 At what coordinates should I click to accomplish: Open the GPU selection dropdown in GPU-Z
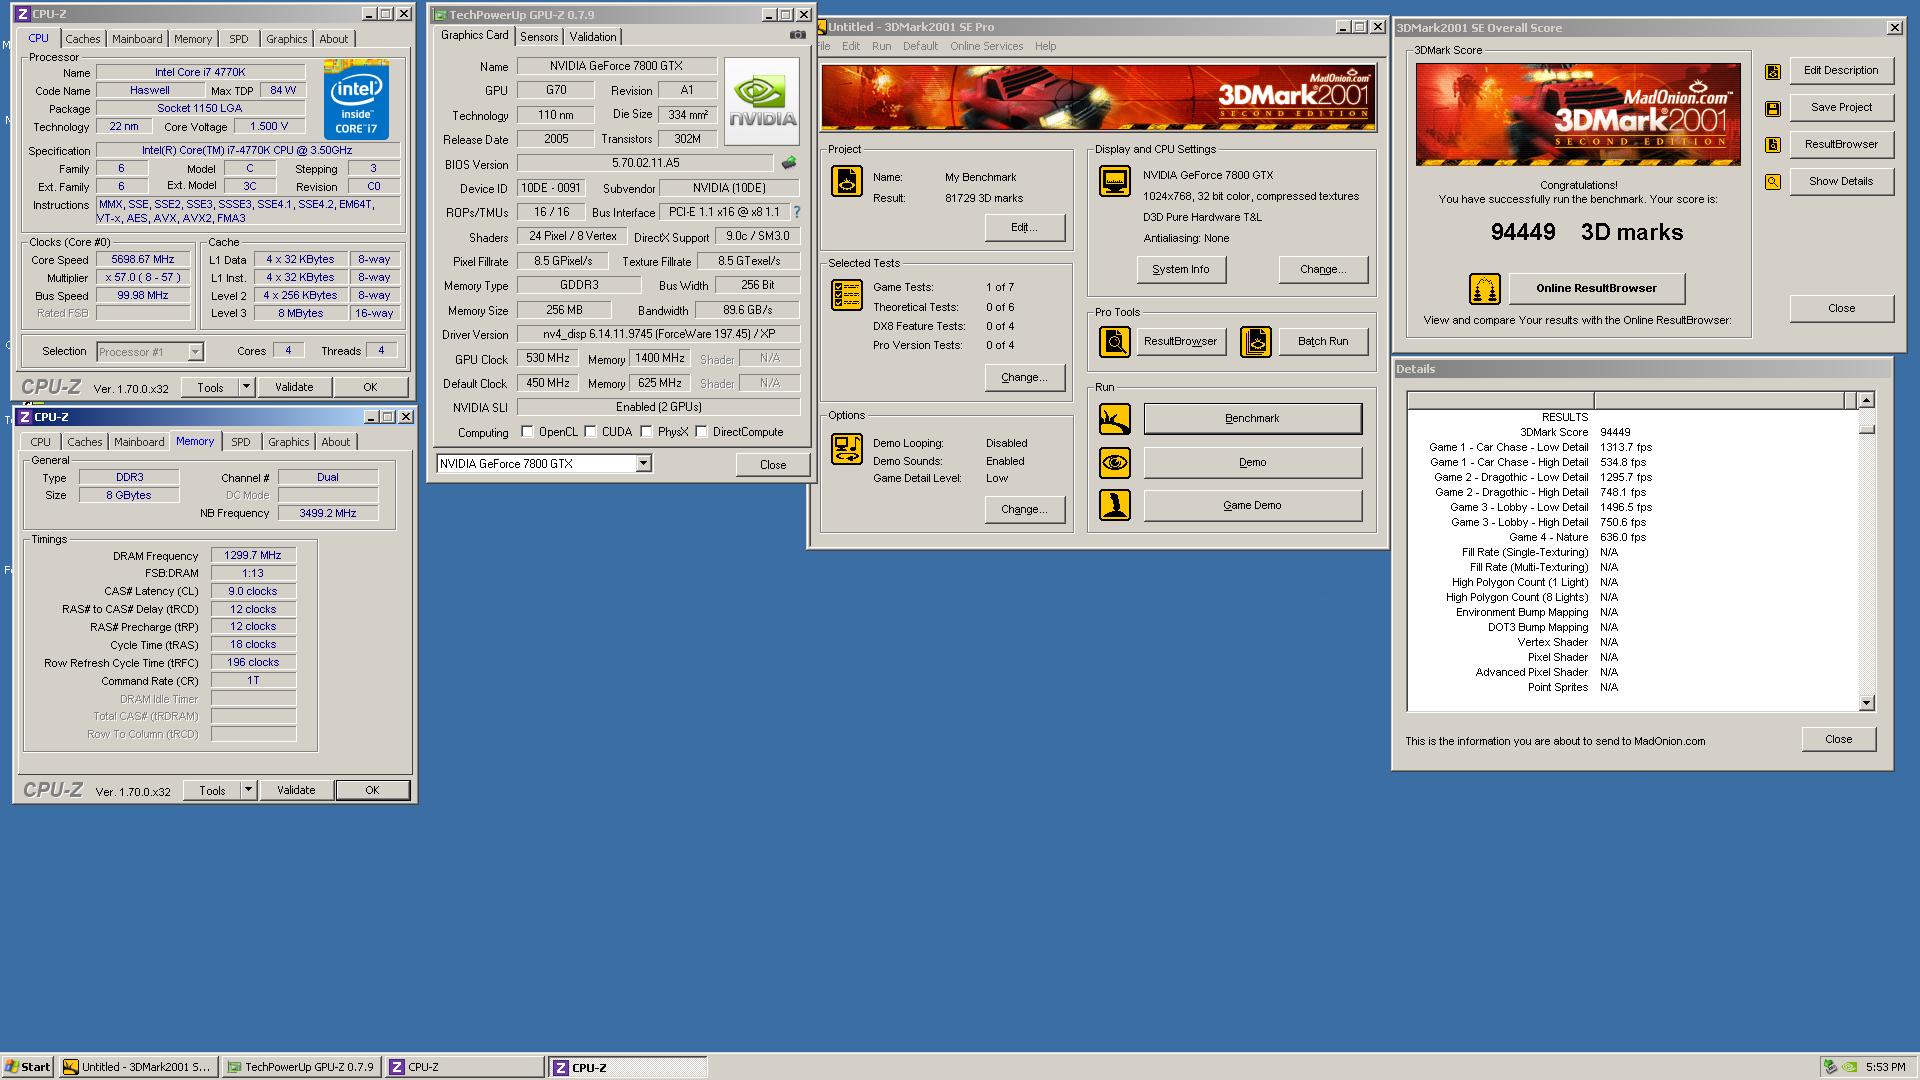pos(644,463)
